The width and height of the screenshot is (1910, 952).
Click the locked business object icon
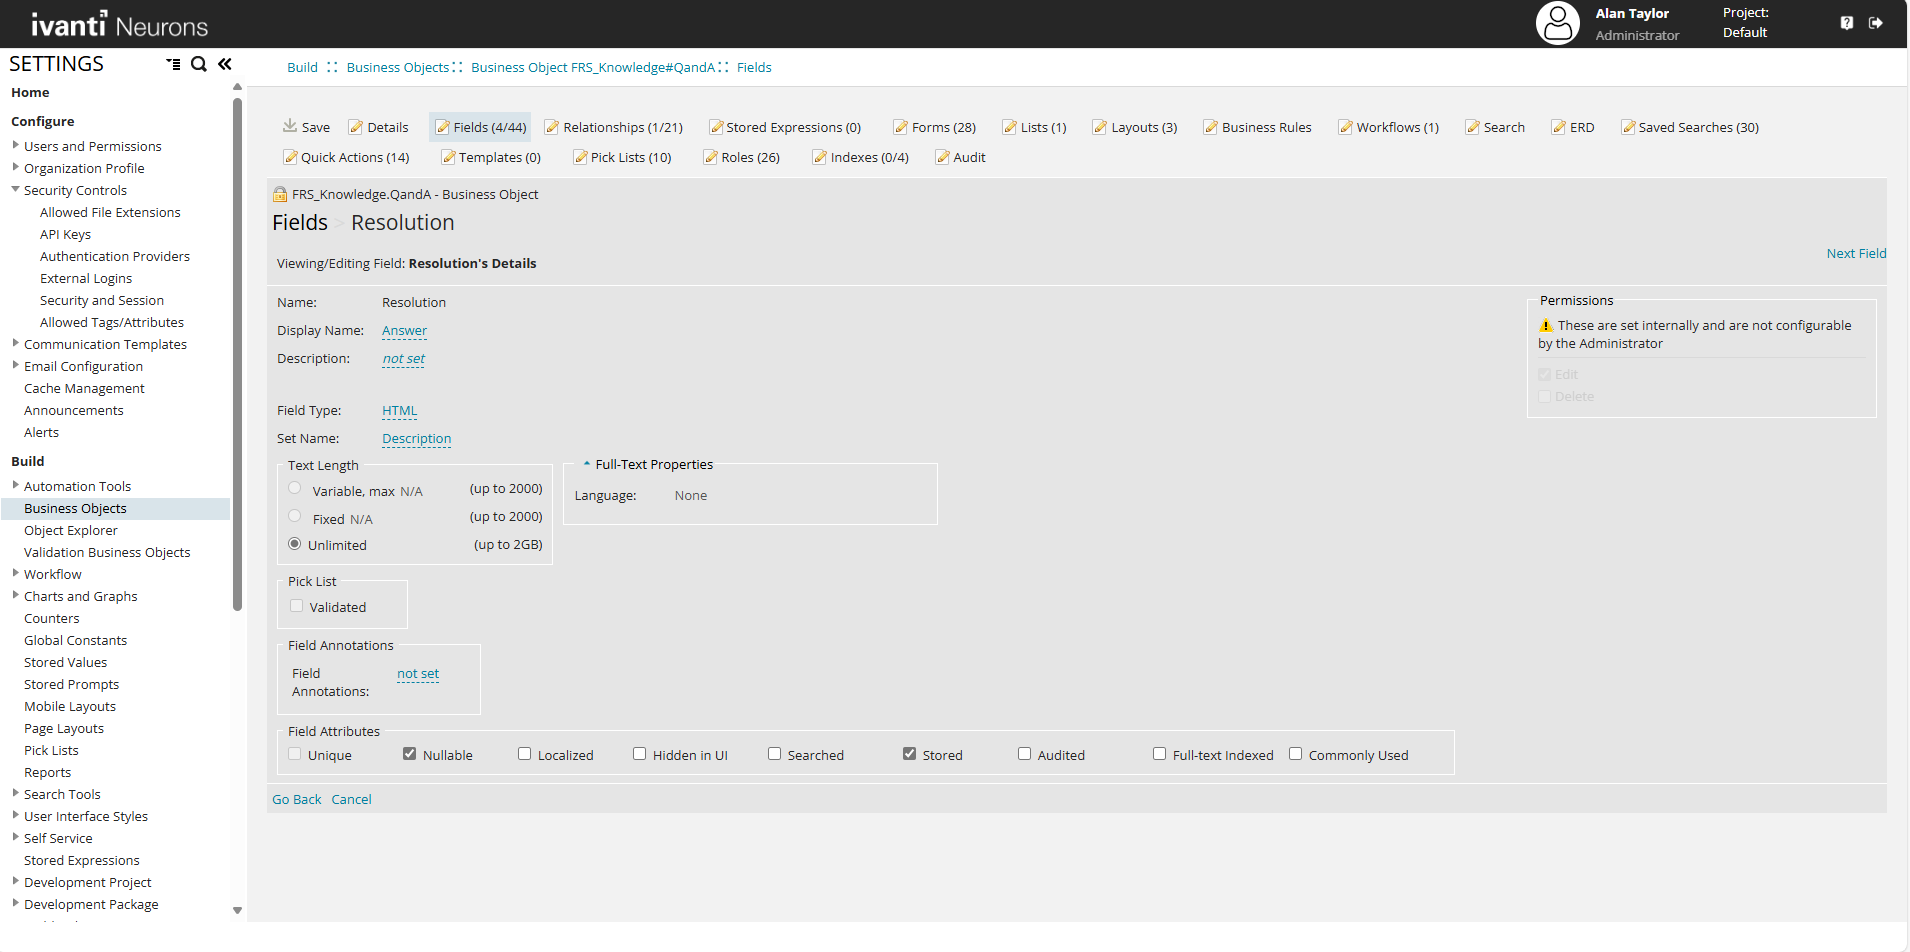point(280,195)
